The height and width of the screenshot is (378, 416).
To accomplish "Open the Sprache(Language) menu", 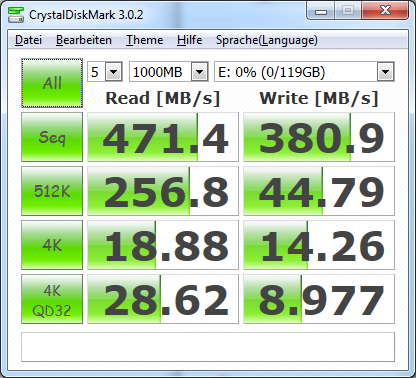I will point(267,40).
